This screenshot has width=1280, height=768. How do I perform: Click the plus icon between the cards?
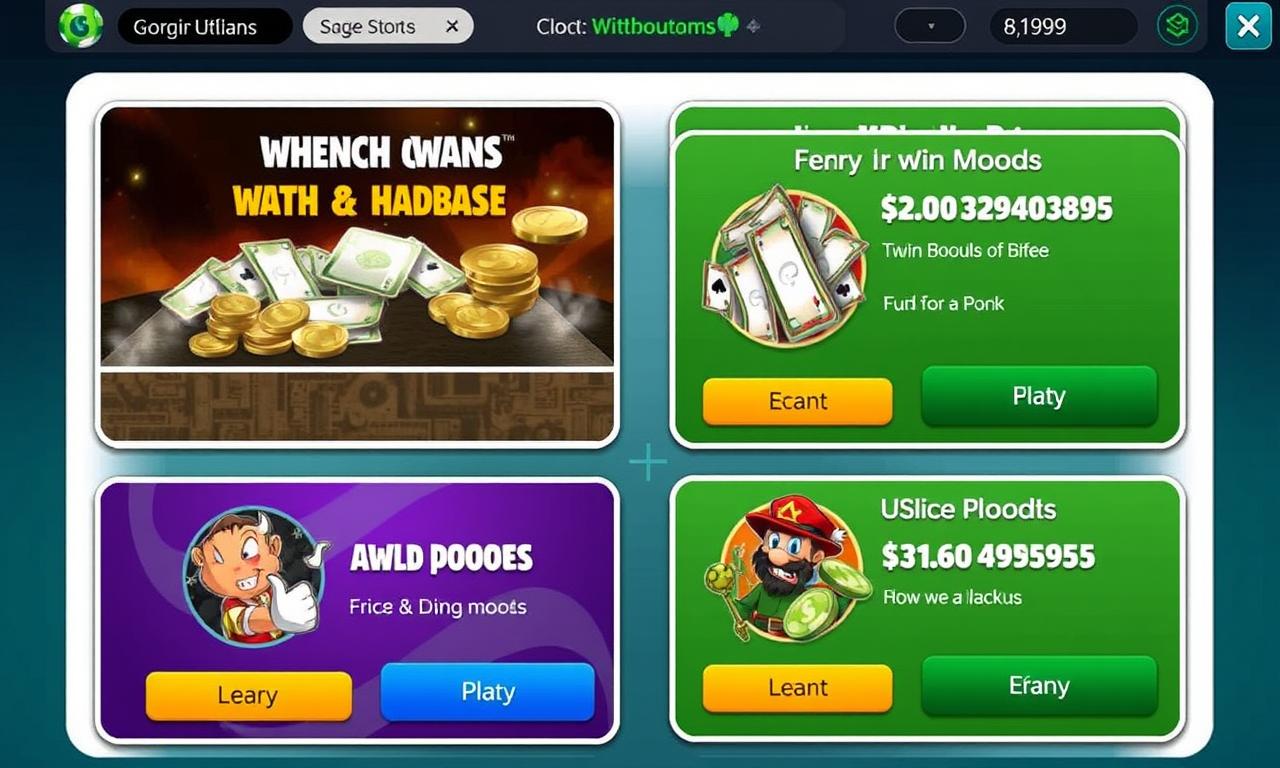coord(648,462)
